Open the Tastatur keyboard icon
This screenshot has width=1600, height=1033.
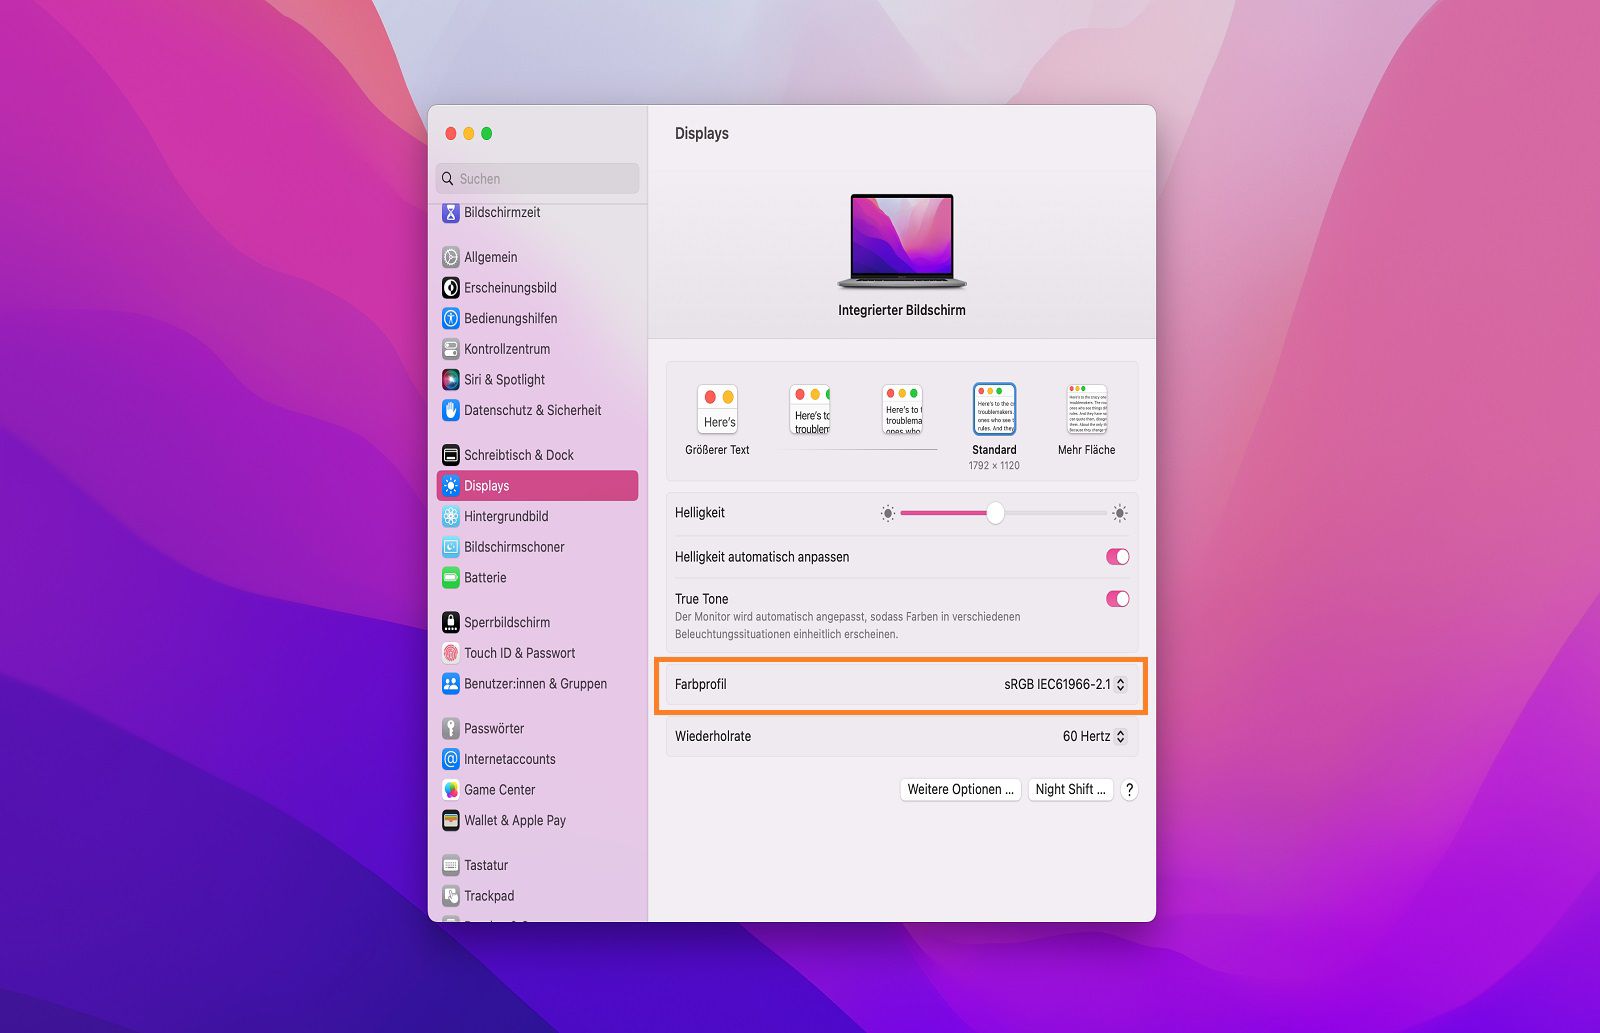pyautogui.click(x=451, y=865)
